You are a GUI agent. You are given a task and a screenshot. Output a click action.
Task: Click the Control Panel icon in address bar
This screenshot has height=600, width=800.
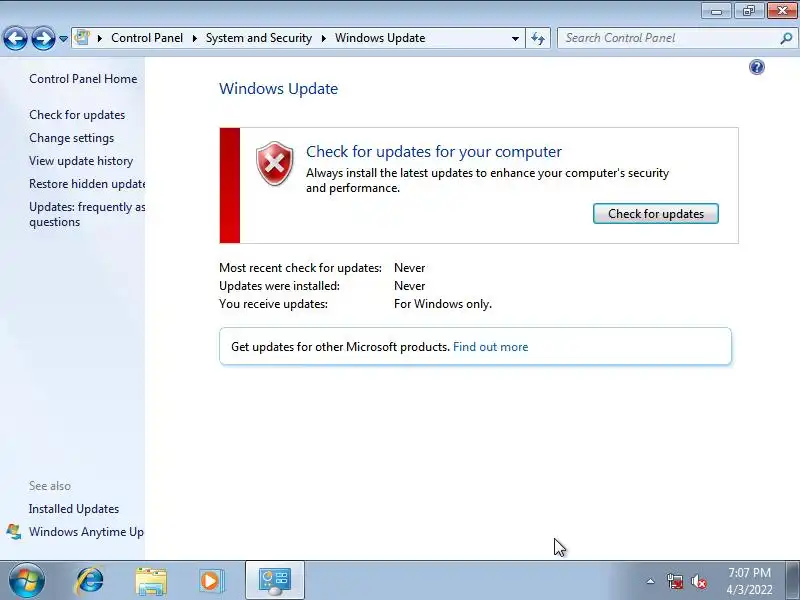82,38
